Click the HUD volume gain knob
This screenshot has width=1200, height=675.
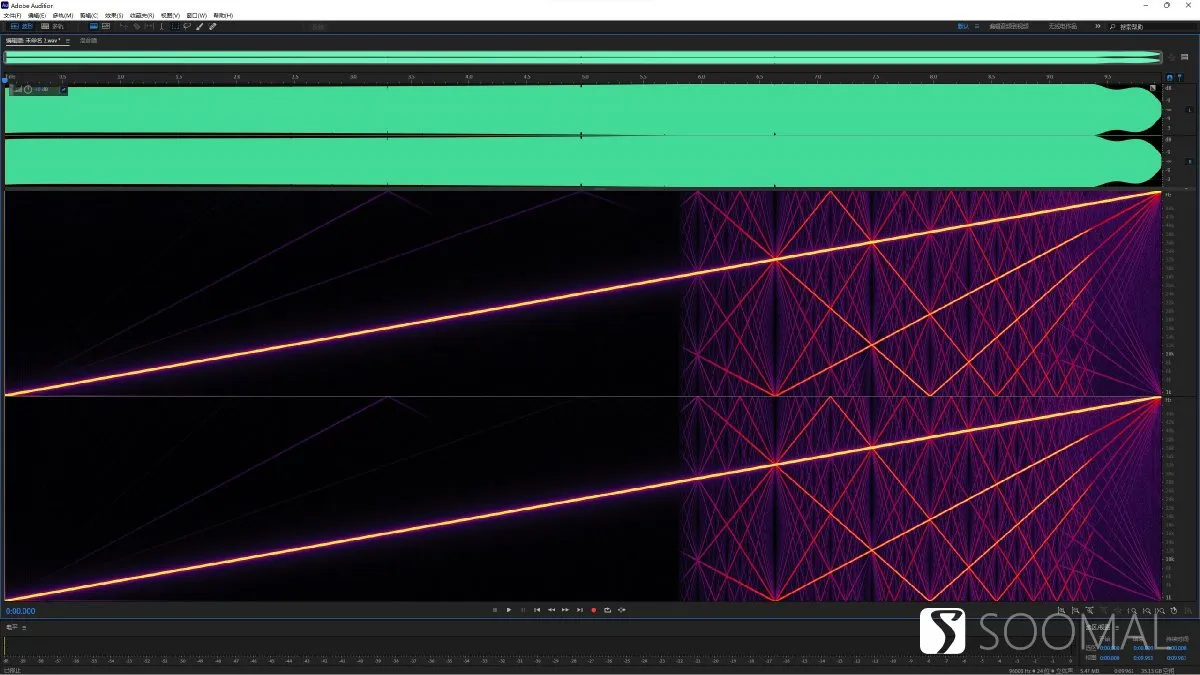[x=28, y=90]
